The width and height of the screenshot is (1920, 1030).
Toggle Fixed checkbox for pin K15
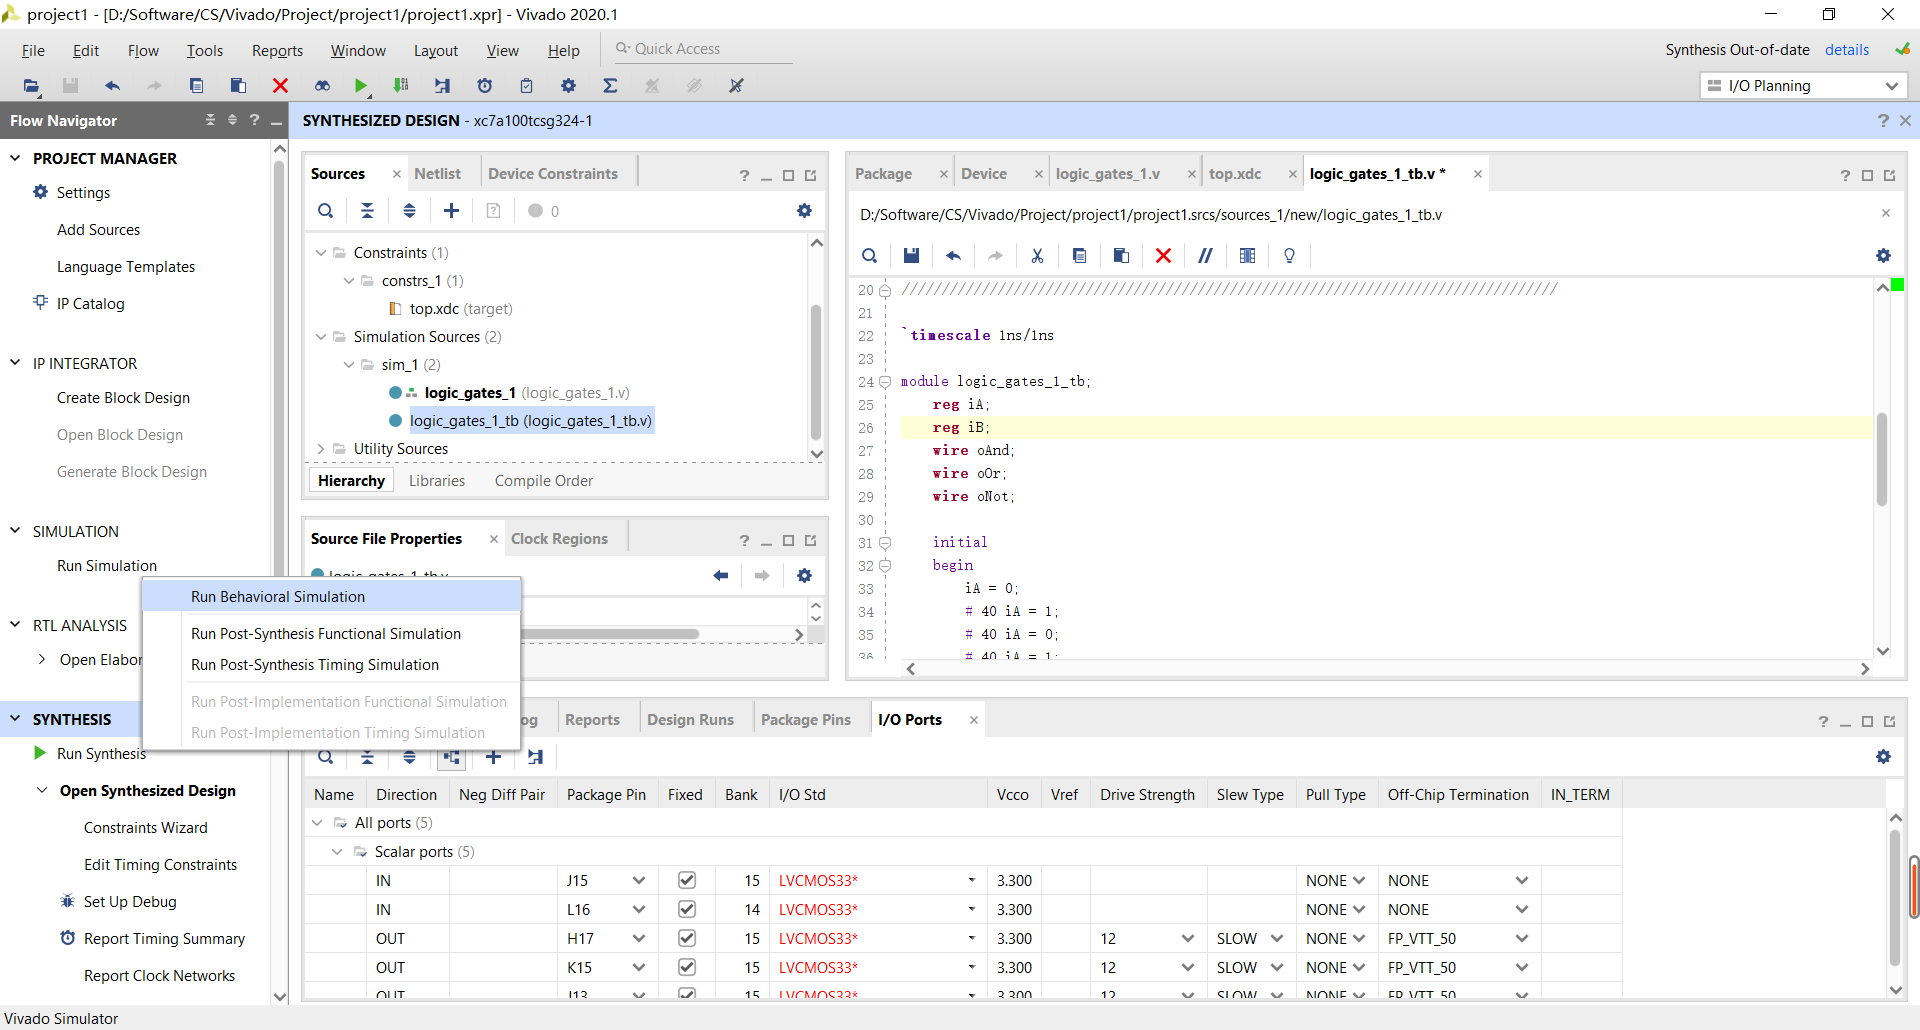(x=686, y=968)
